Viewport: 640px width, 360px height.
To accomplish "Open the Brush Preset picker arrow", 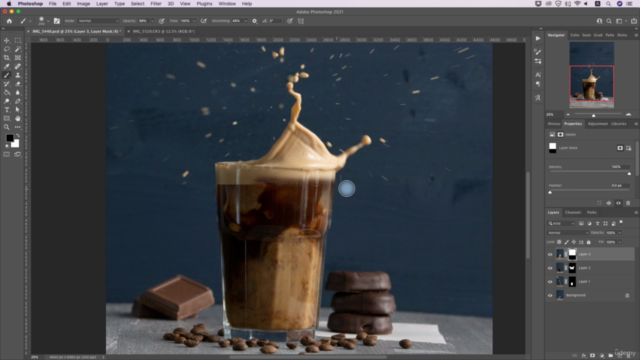I will [x=48, y=21].
